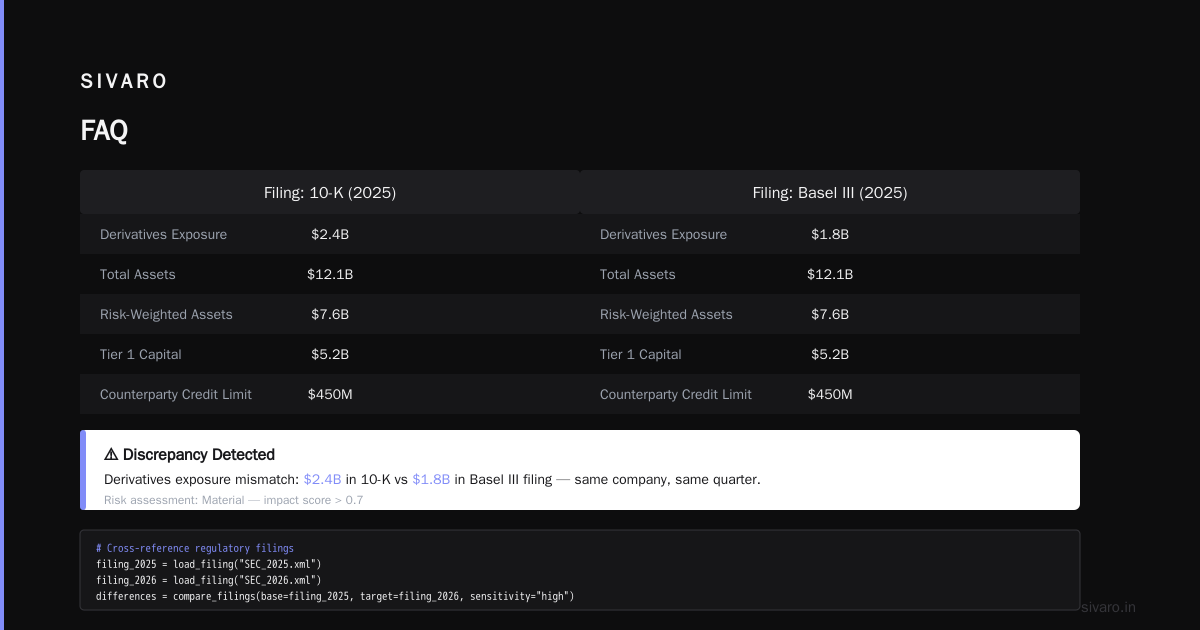This screenshot has width=1200, height=630.
Task: Click the highlighted $2.4B value in alert
Action: coord(323,479)
